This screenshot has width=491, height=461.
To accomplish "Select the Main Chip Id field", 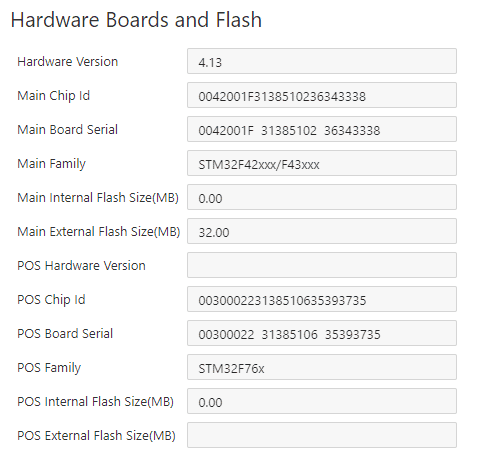I will pyautogui.click(x=322, y=95).
